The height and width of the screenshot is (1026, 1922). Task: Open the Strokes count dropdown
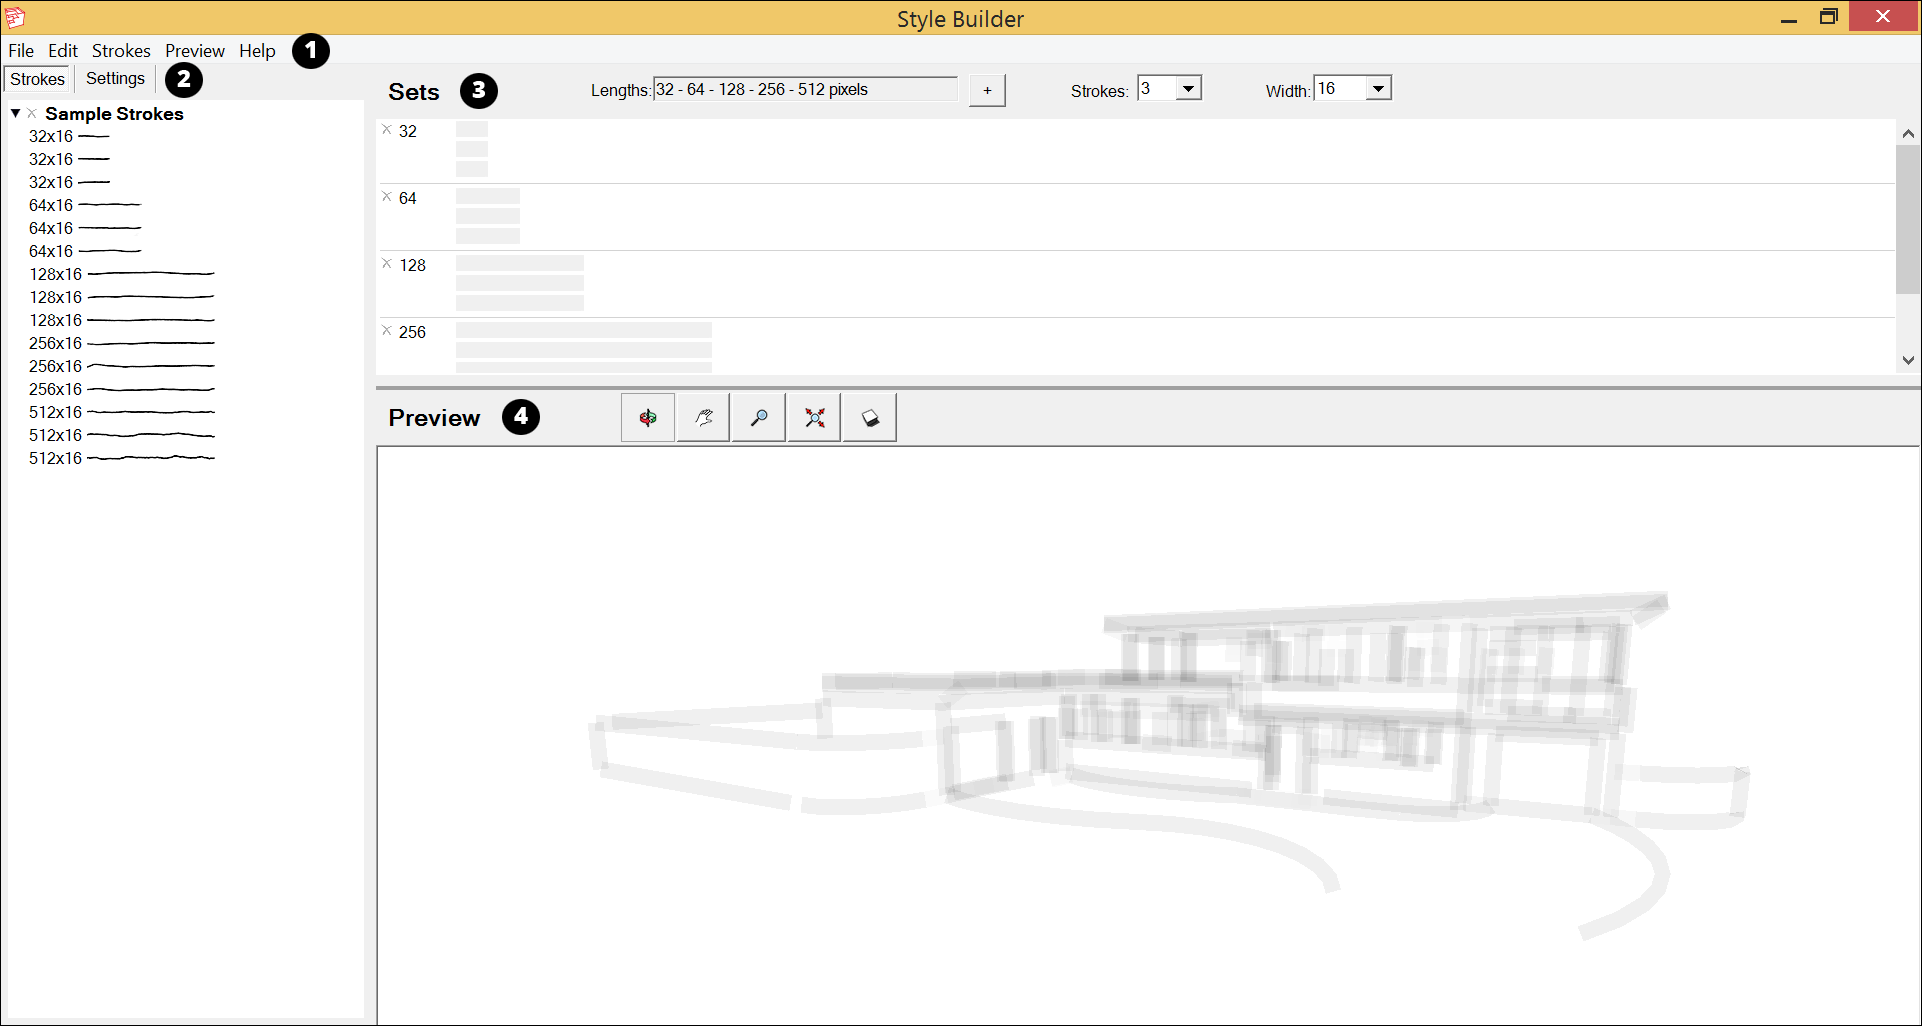(1187, 87)
